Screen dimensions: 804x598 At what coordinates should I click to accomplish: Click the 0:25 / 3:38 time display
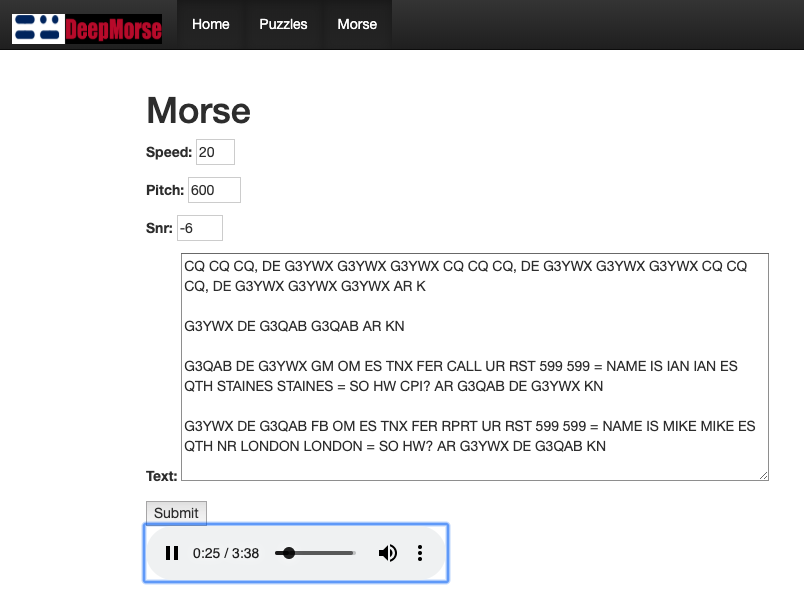[x=226, y=553]
